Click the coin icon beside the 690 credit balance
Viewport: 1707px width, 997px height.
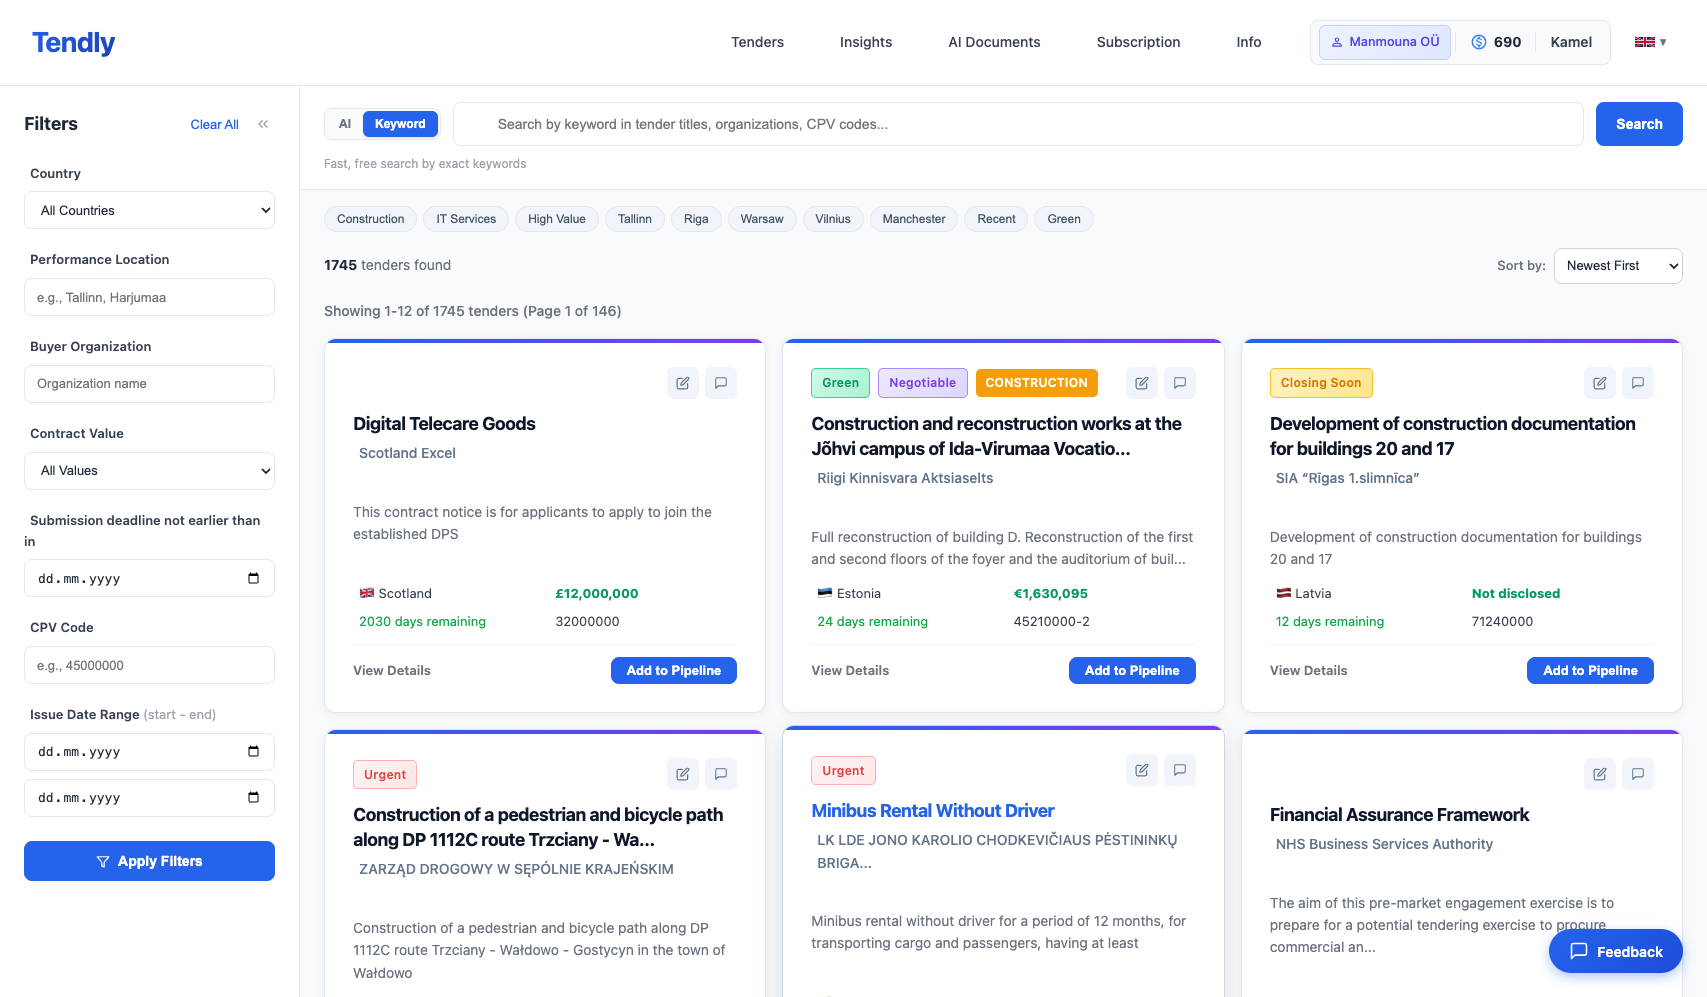(x=1478, y=42)
